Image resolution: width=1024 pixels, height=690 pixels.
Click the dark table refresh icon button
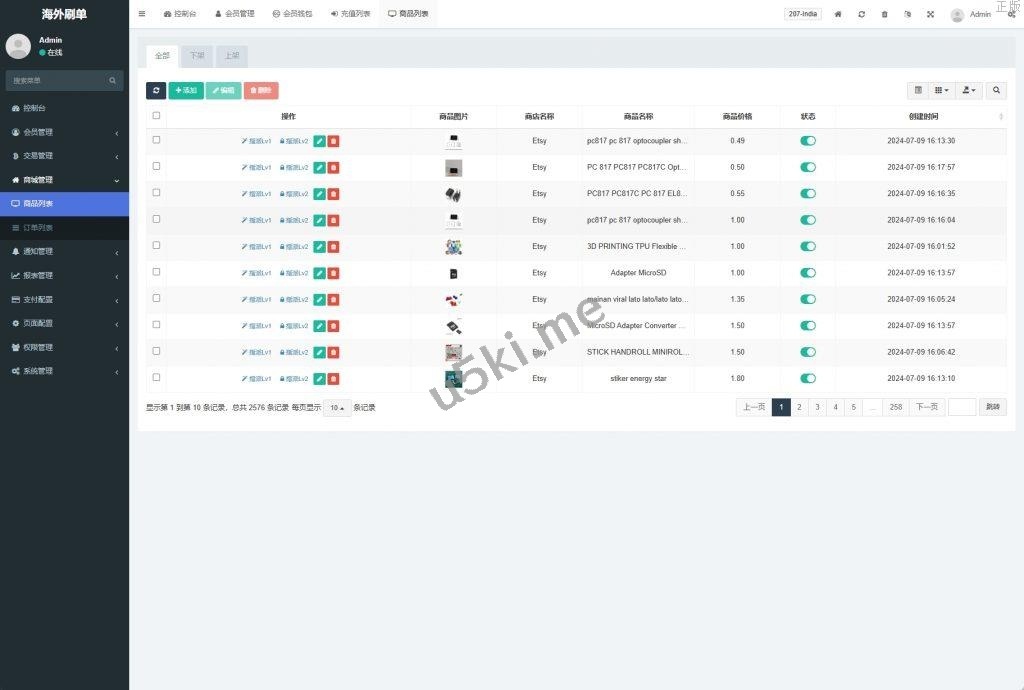pyautogui.click(x=156, y=90)
